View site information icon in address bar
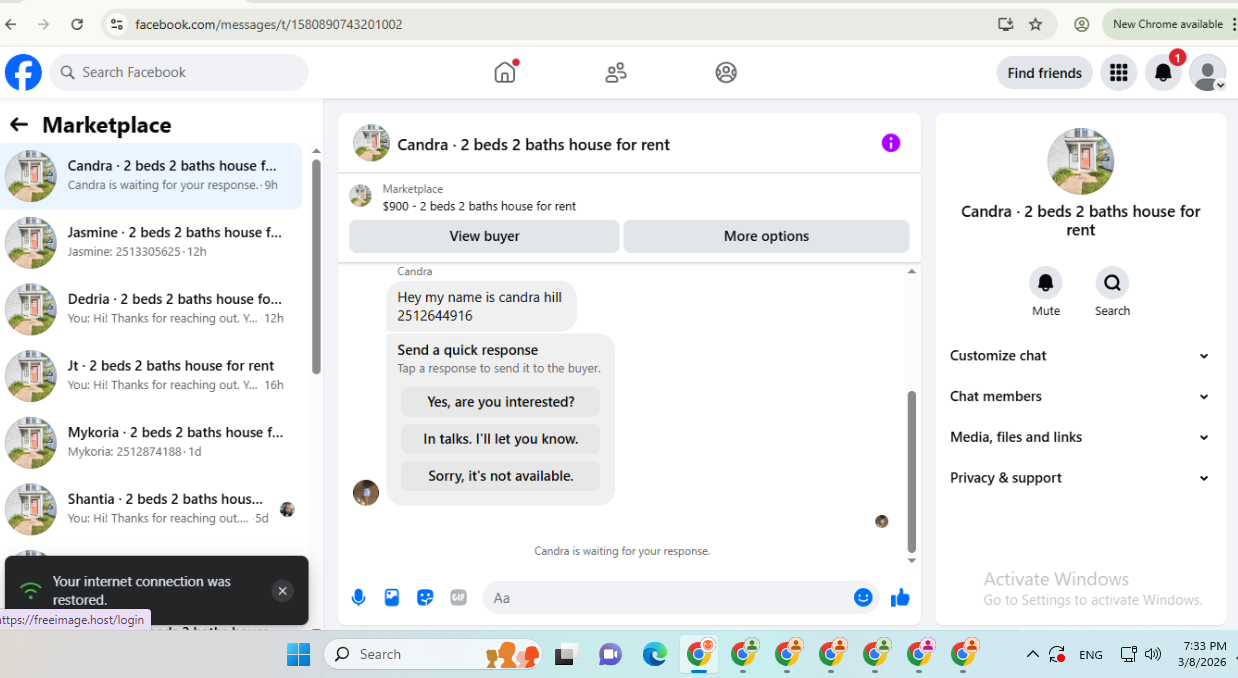Screen dimensions: 1238x678 [x=116, y=24]
